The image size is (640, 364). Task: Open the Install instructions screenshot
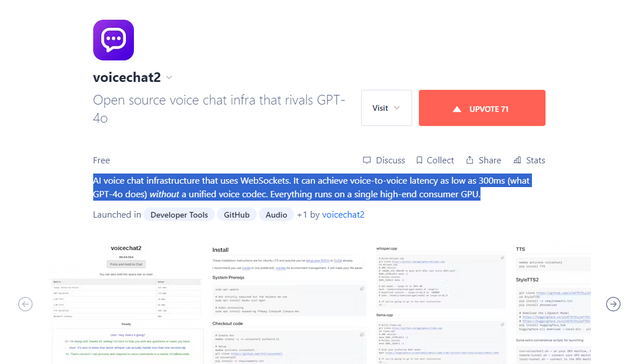click(289, 304)
